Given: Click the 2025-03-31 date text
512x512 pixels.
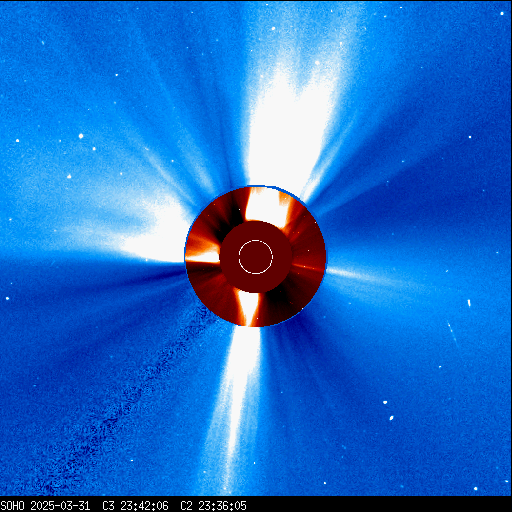Looking at the screenshot, I should 60,506.
